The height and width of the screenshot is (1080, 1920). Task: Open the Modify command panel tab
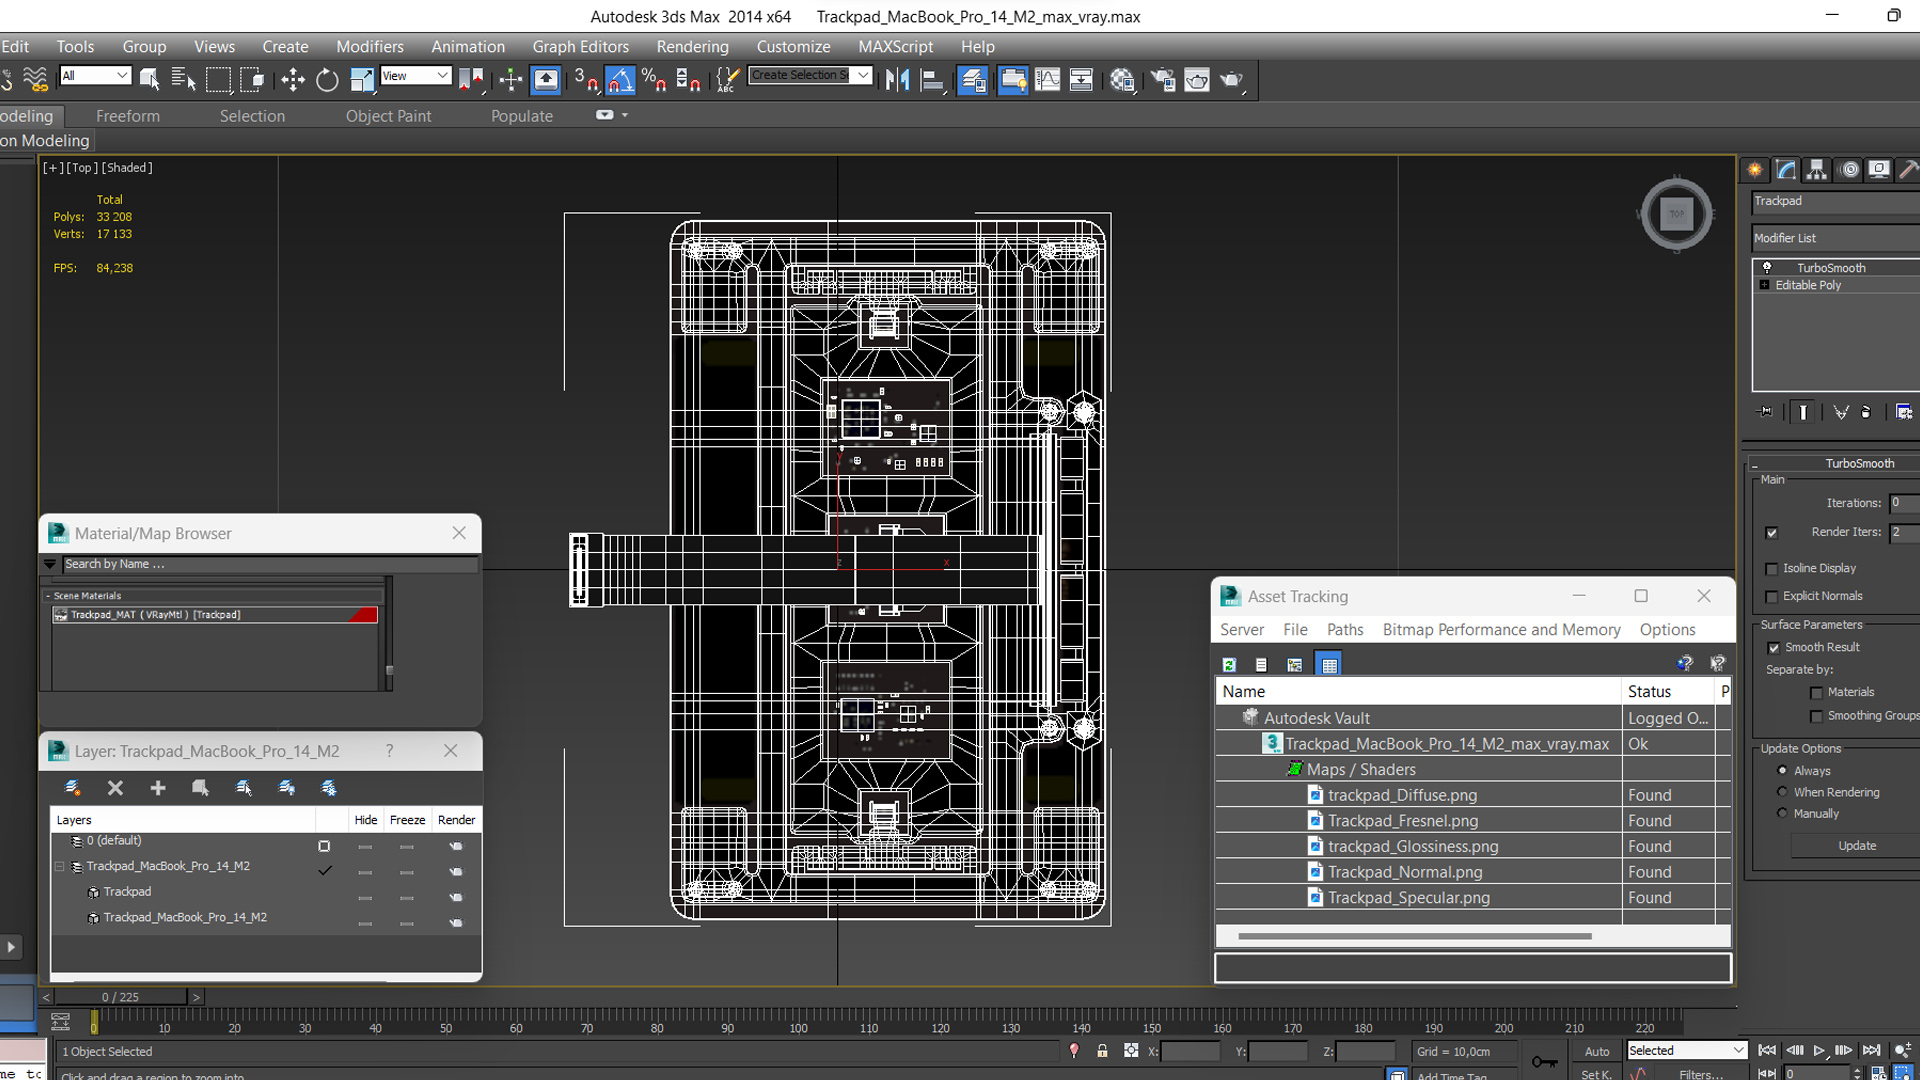(1786, 170)
